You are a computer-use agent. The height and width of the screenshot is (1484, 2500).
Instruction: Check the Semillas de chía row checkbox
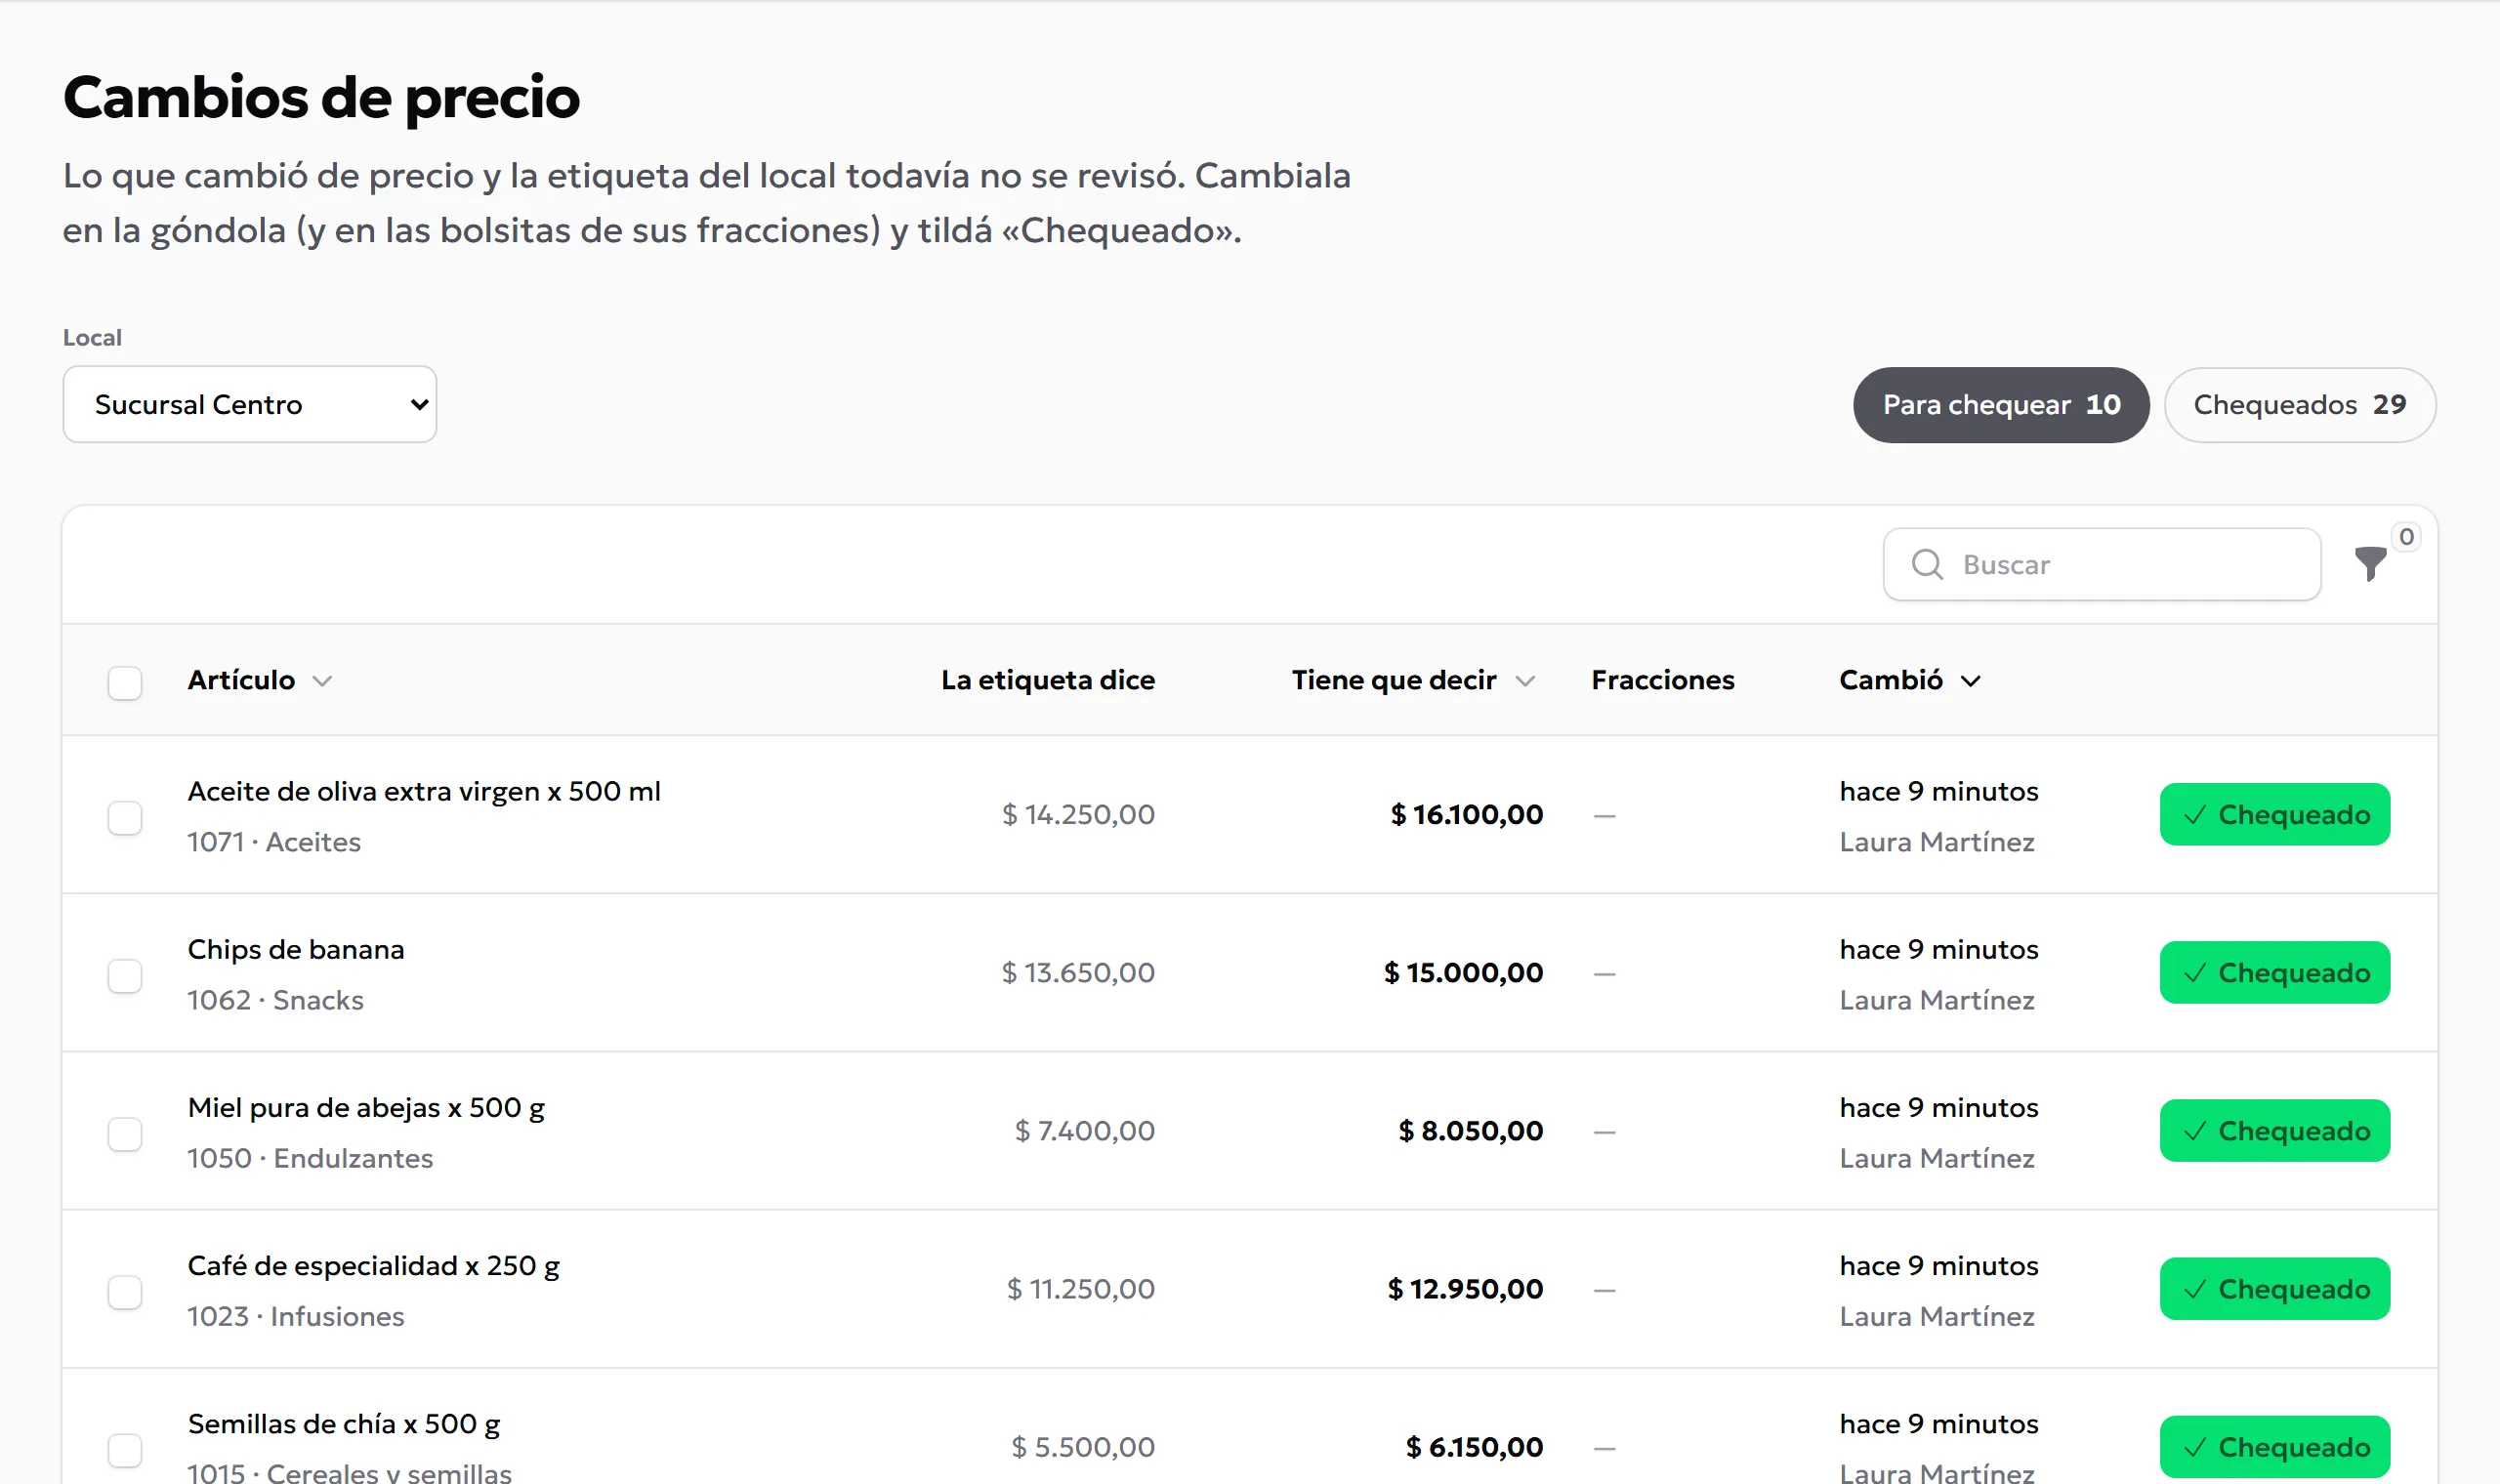coord(125,1449)
